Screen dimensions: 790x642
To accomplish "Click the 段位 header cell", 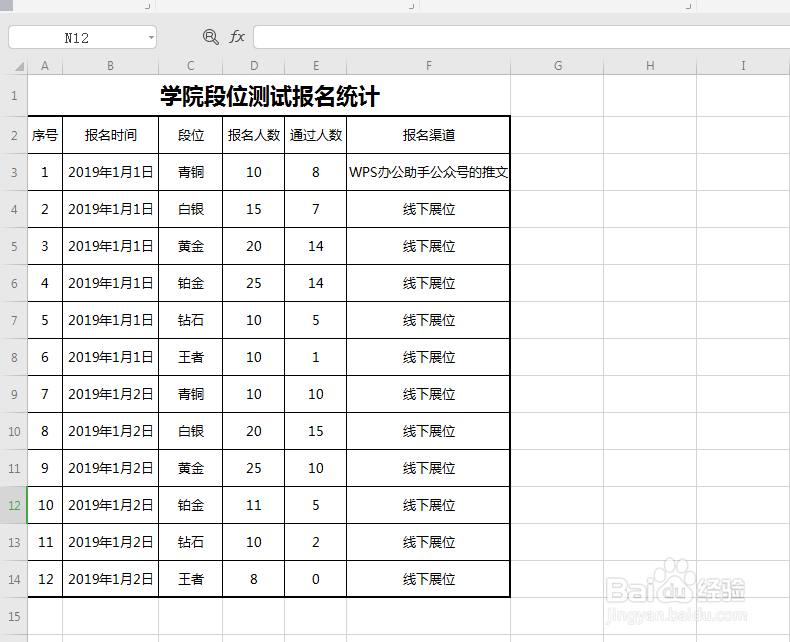I will click(190, 135).
